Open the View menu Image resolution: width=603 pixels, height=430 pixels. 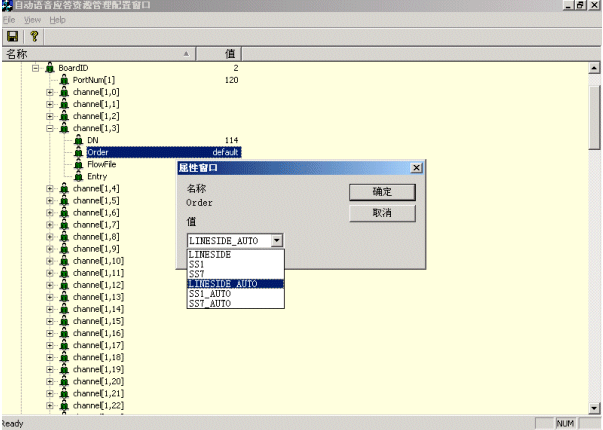[32, 20]
